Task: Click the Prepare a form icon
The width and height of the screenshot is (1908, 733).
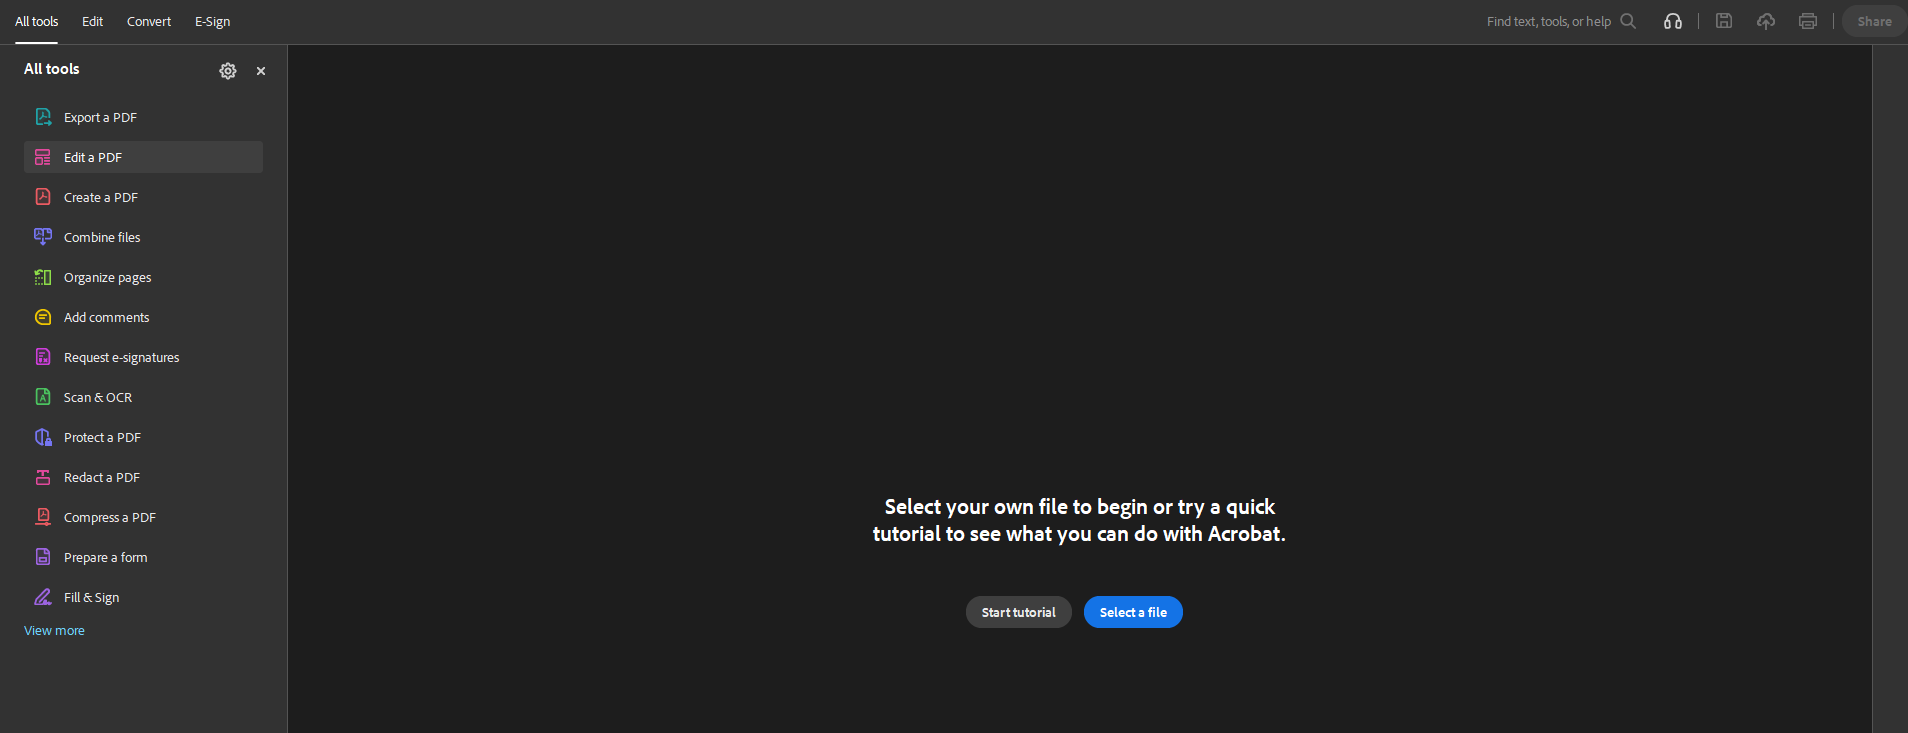Action: click(x=43, y=557)
